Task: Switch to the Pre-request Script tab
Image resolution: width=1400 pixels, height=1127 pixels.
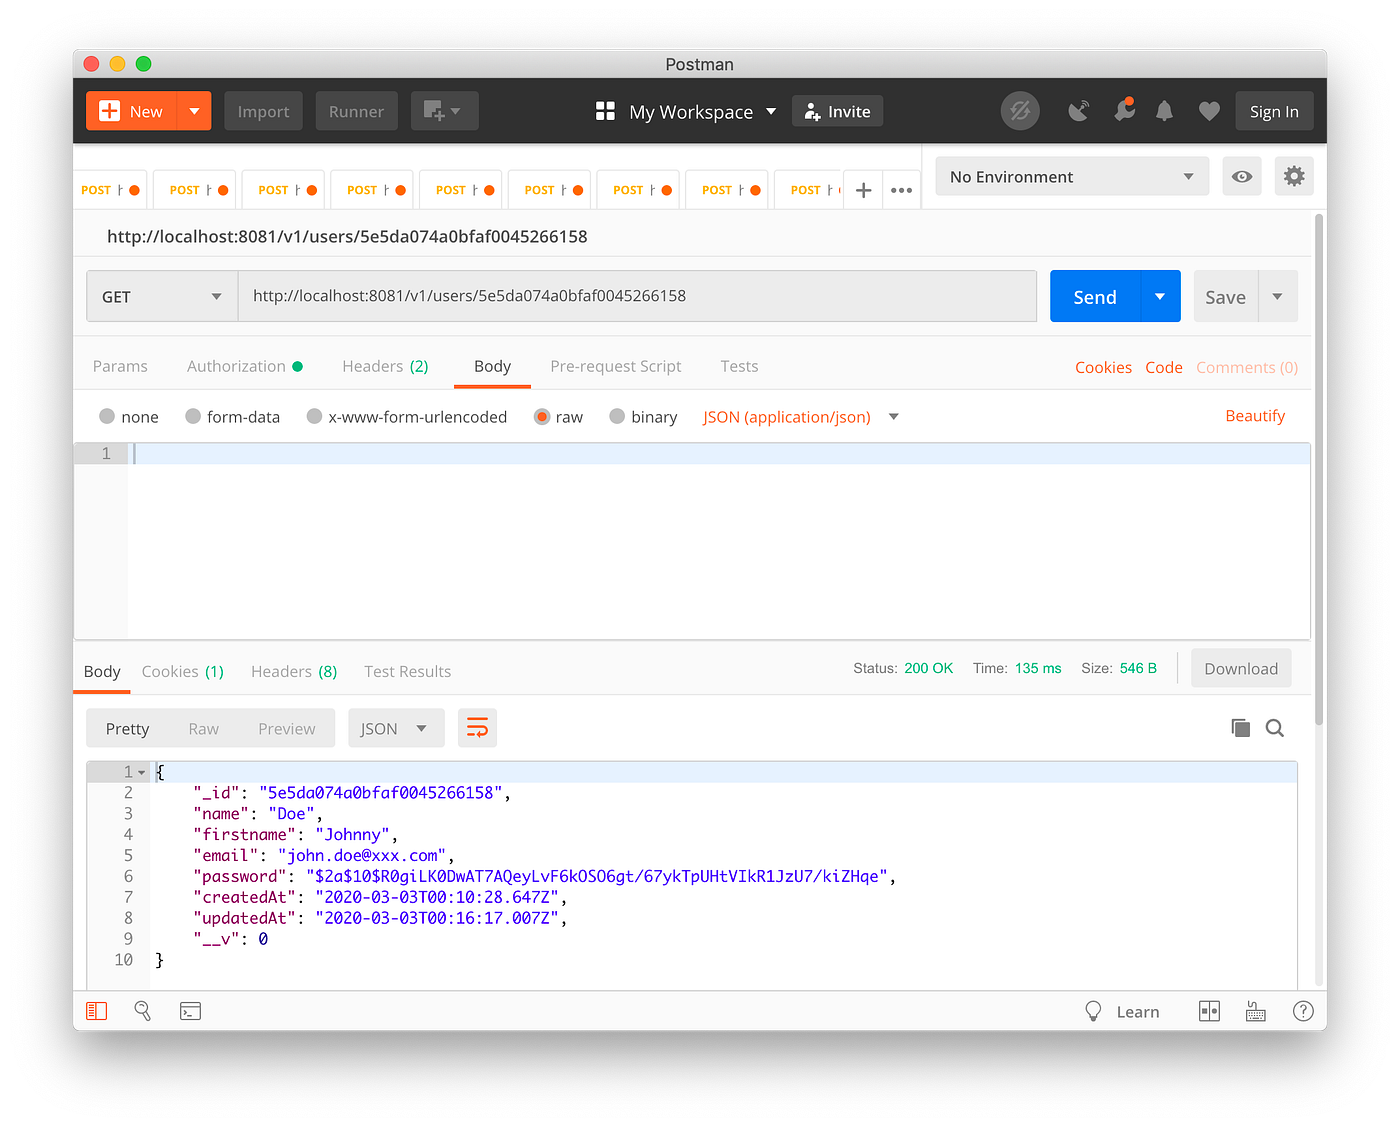Action: 616,366
